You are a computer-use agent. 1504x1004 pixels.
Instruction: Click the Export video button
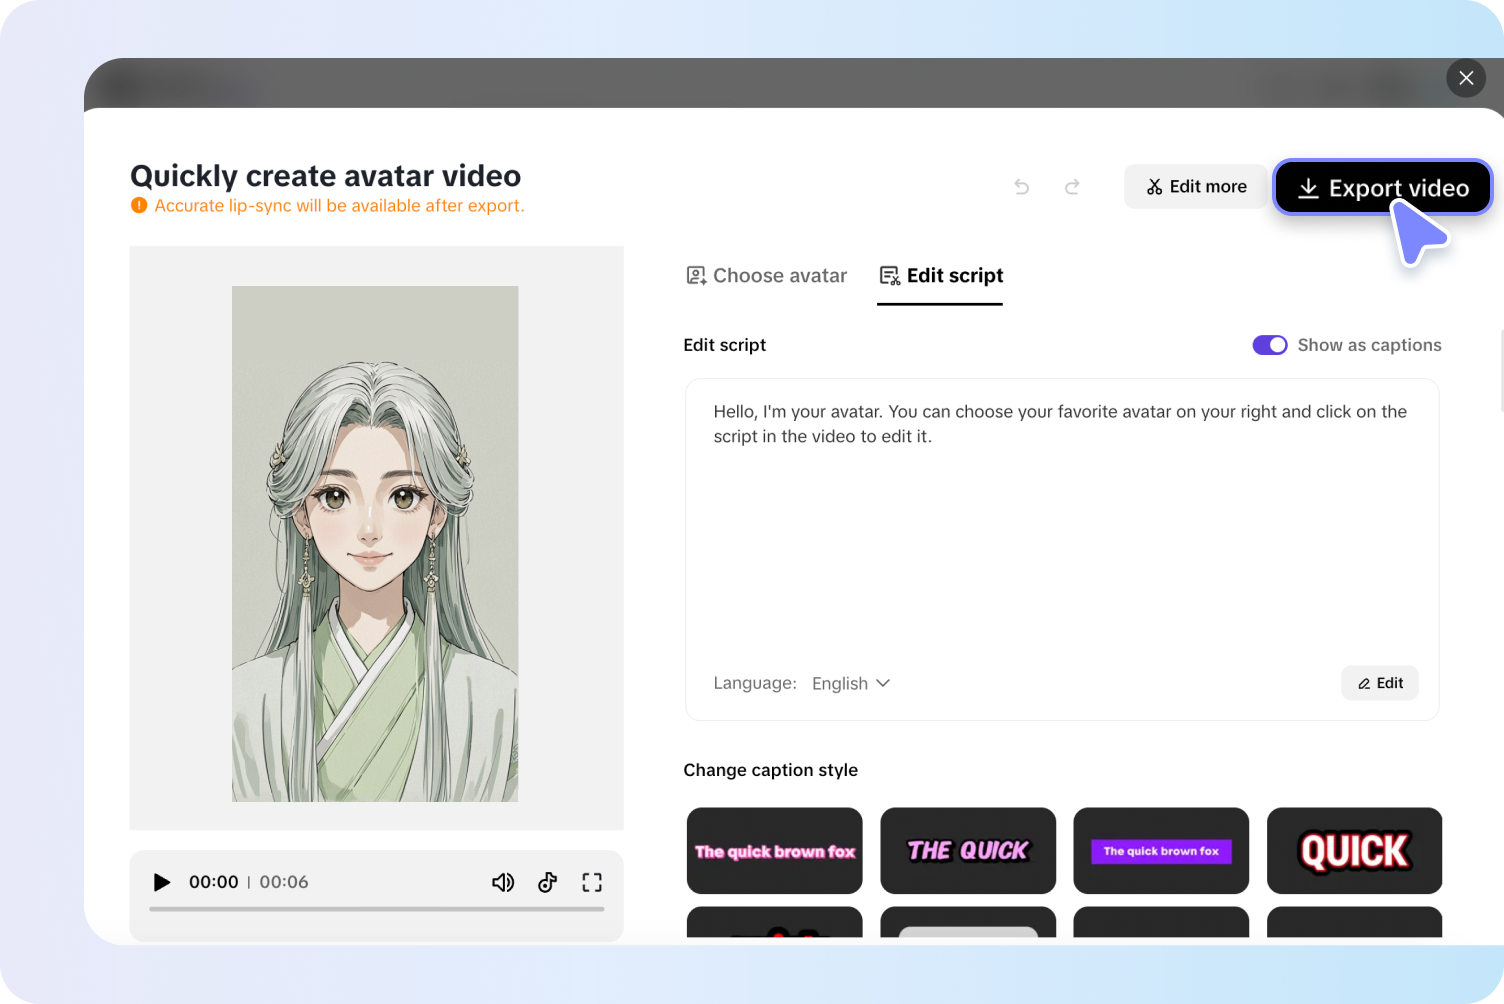pyautogui.click(x=1382, y=187)
